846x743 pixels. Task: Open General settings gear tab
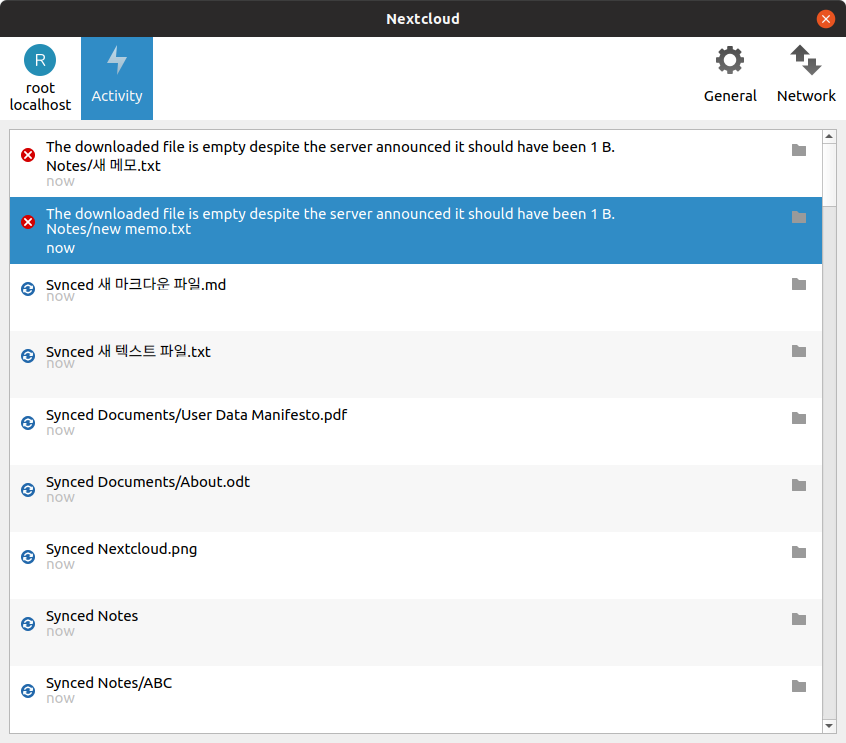pyautogui.click(x=730, y=76)
